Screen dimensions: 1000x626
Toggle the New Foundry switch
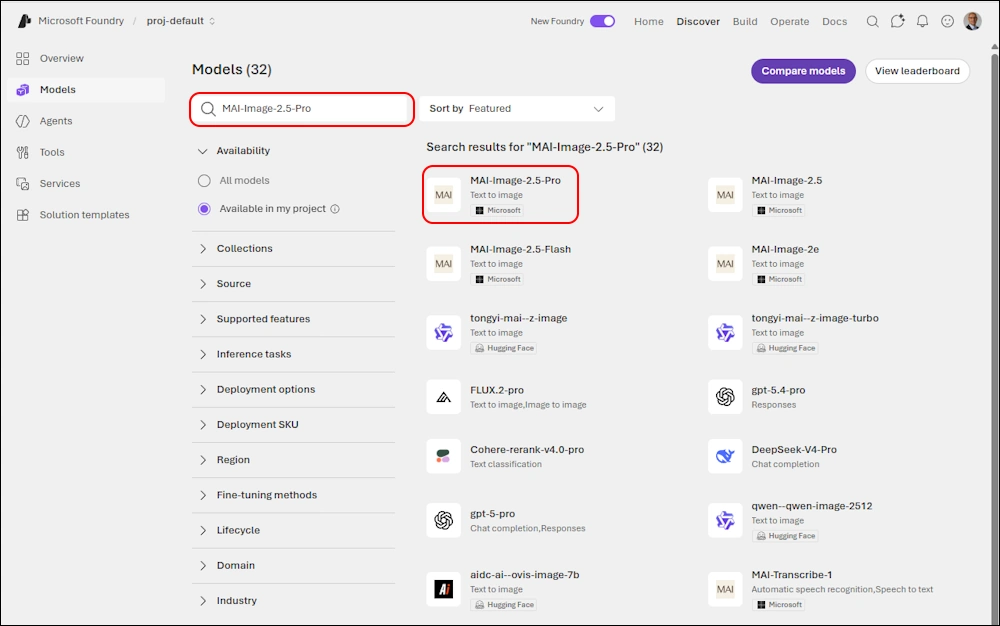point(602,21)
